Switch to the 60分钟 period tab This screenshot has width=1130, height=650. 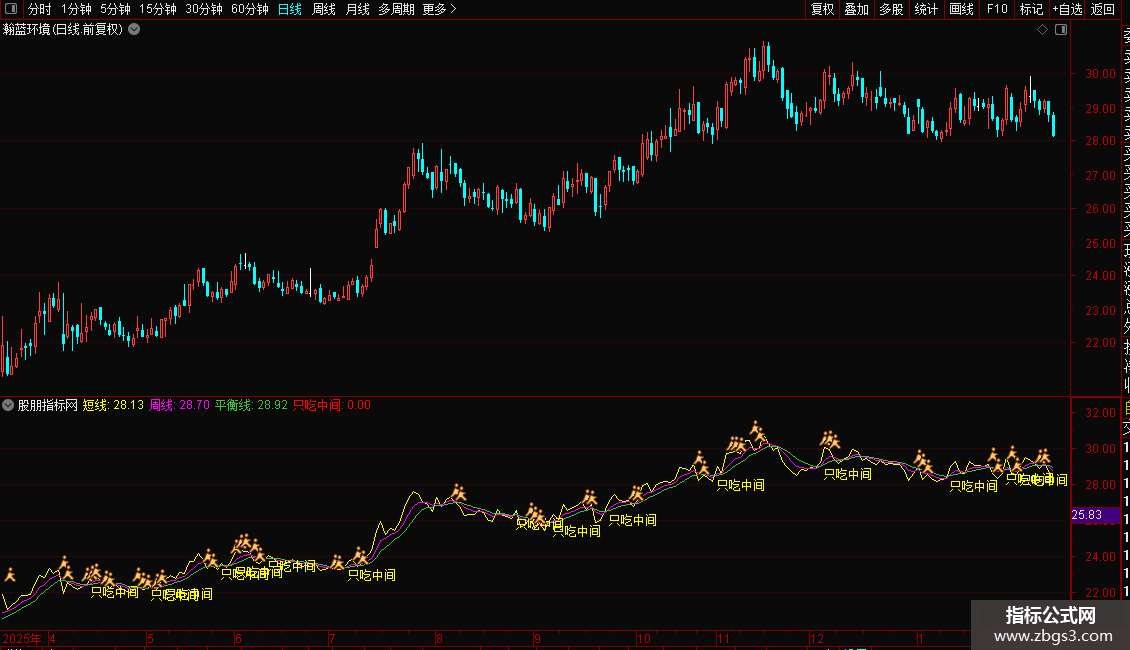pyautogui.click(x=250, y=9)
